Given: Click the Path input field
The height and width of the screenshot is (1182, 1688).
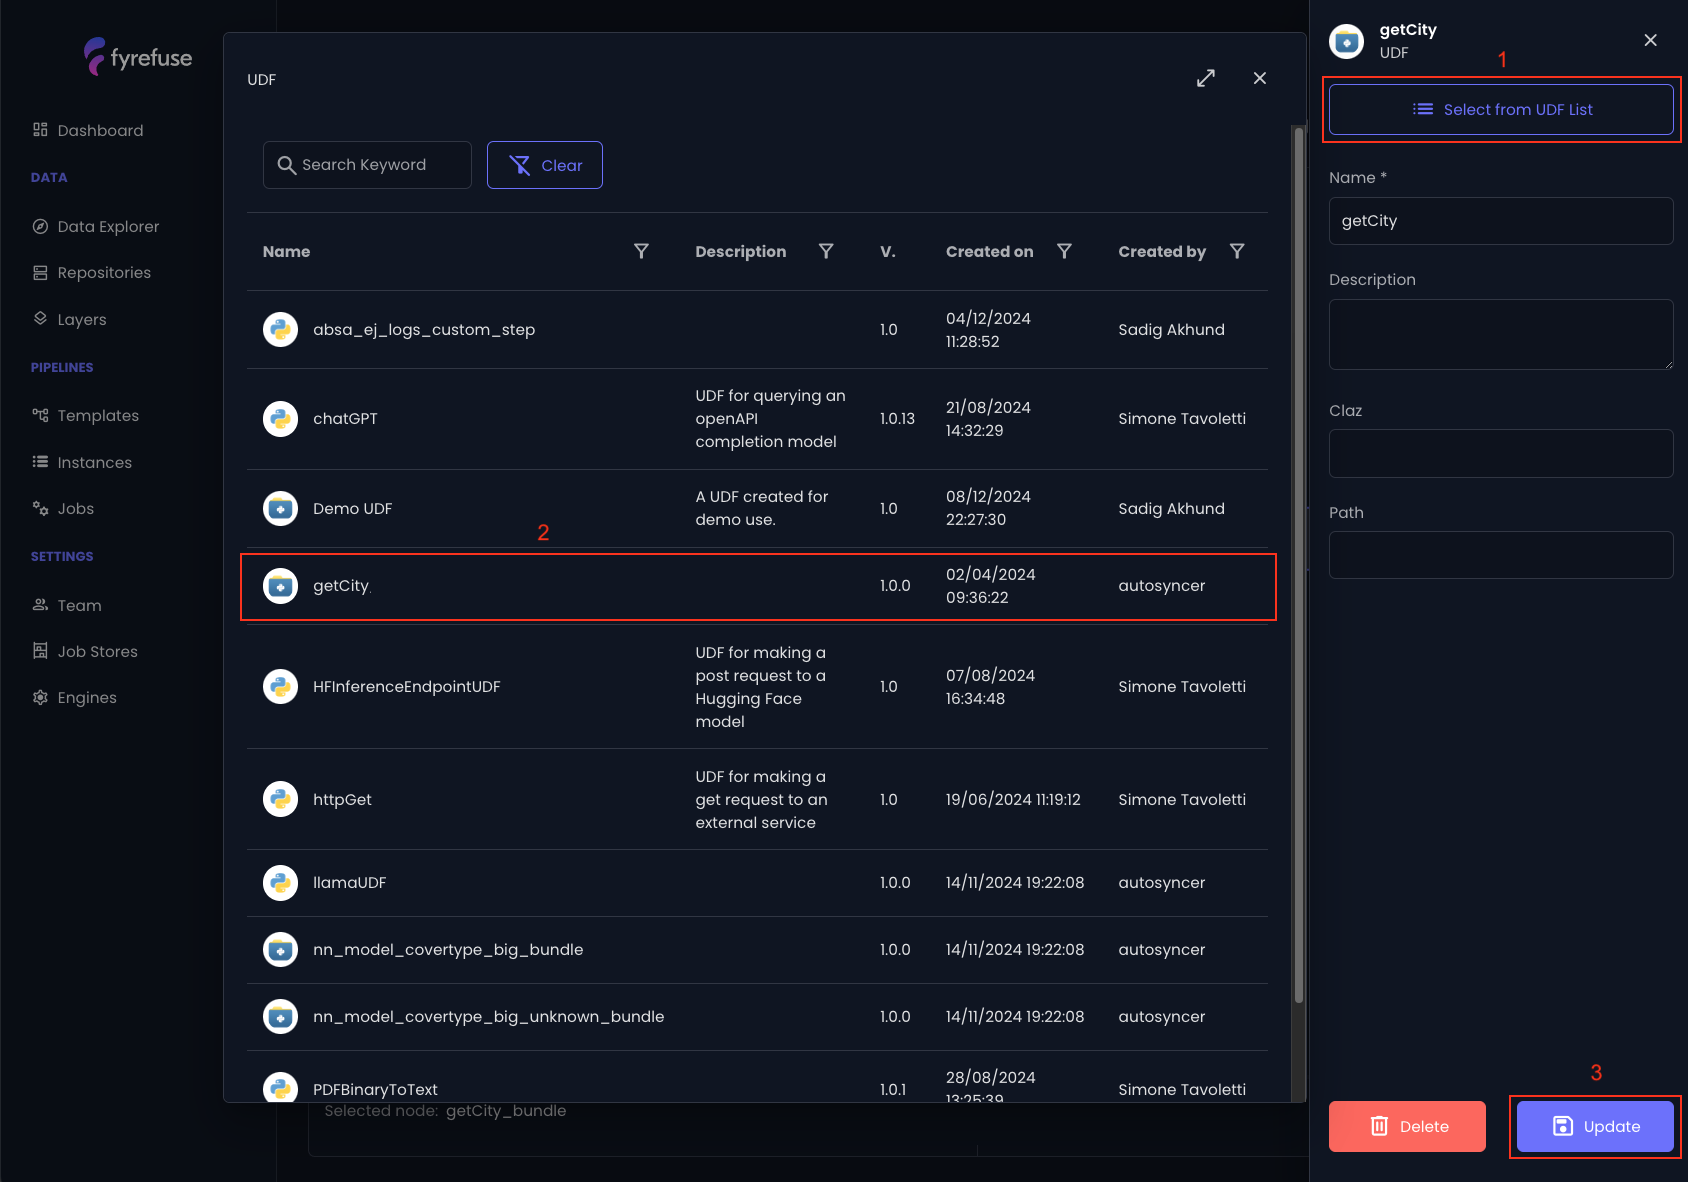Looking at the screenshot, I should coord(1500,555).
